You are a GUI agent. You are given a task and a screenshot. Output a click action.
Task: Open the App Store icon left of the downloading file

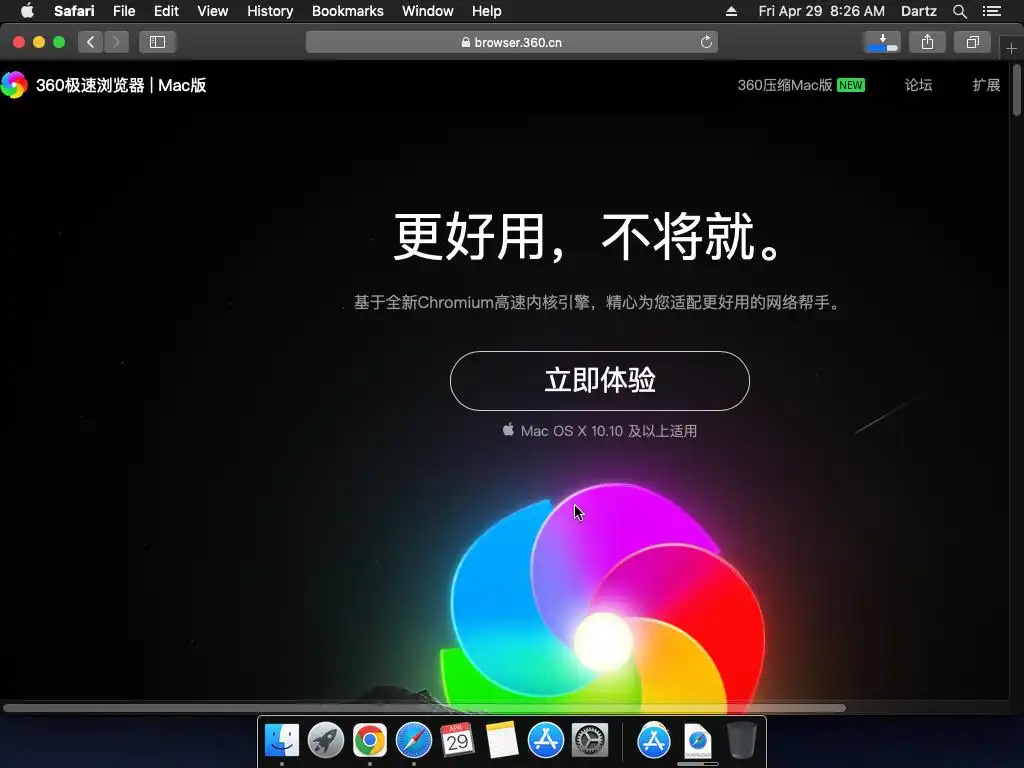tap(654, 741)
